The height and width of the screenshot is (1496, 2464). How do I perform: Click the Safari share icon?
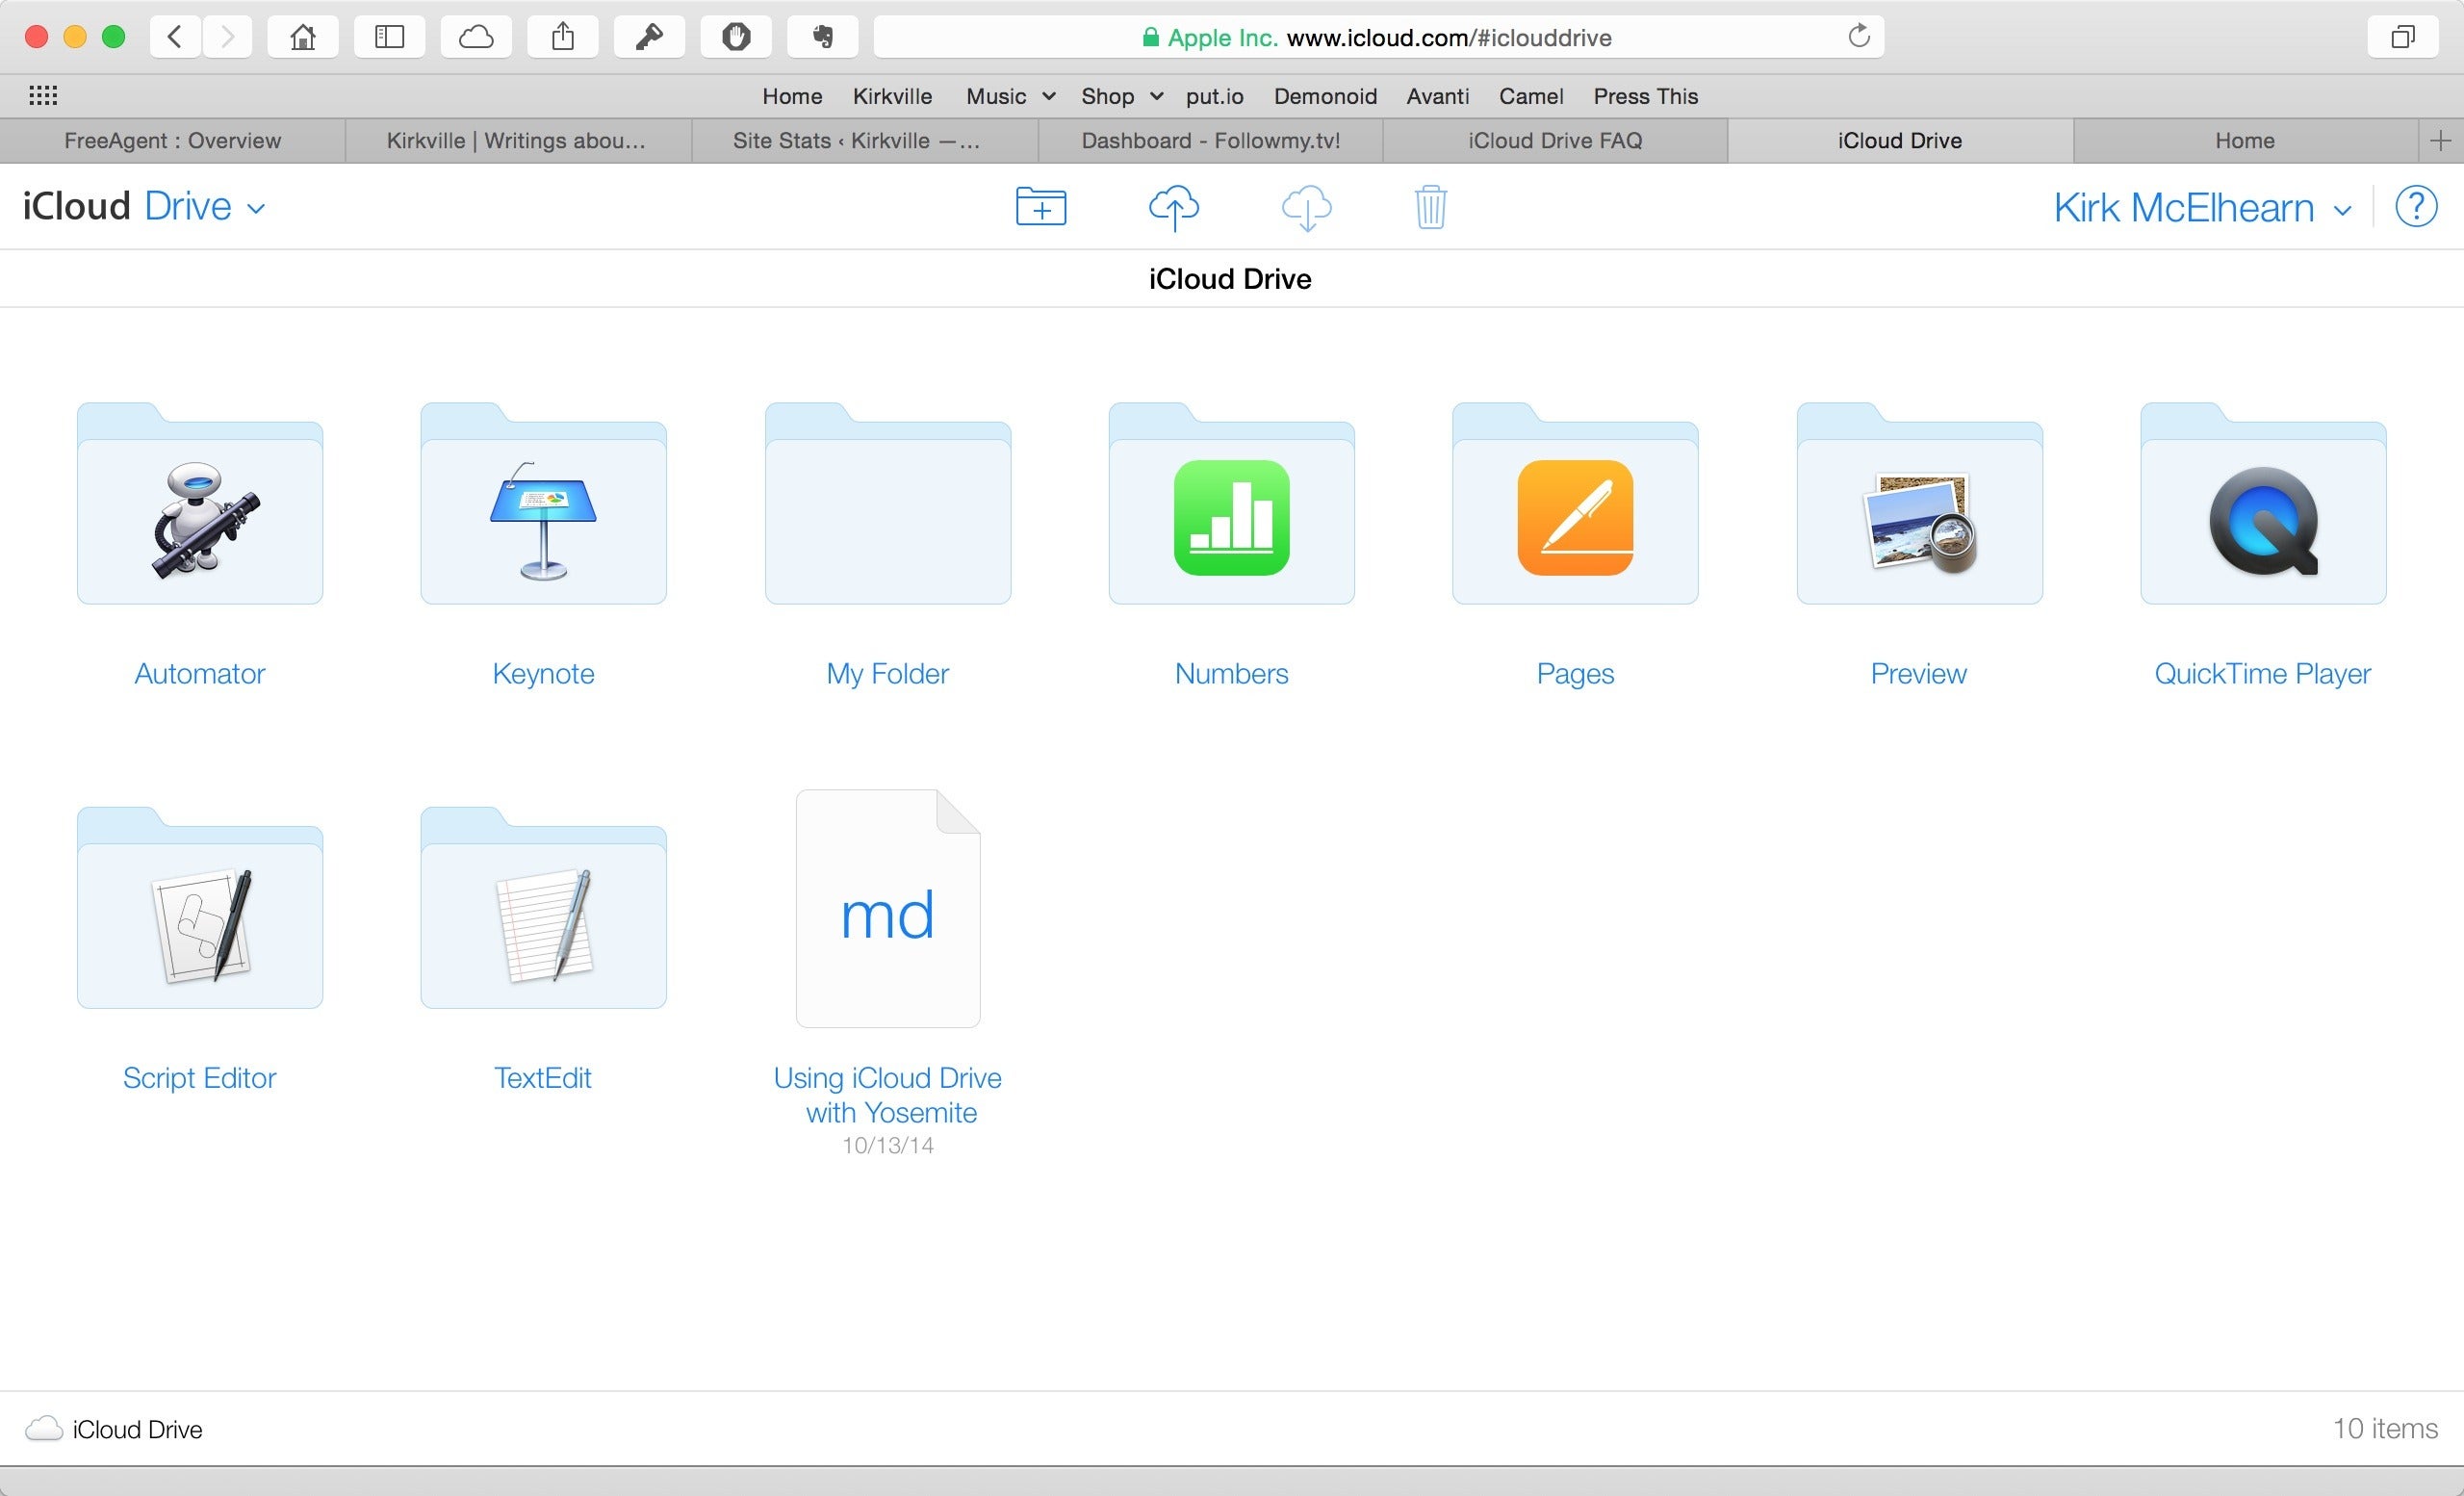point(563,37)
